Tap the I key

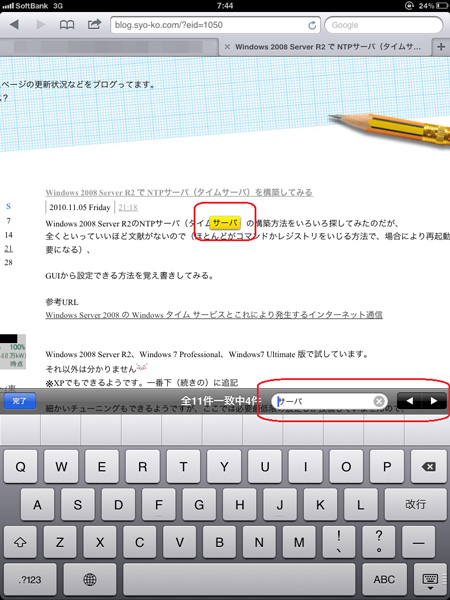(x=305, y=467)
